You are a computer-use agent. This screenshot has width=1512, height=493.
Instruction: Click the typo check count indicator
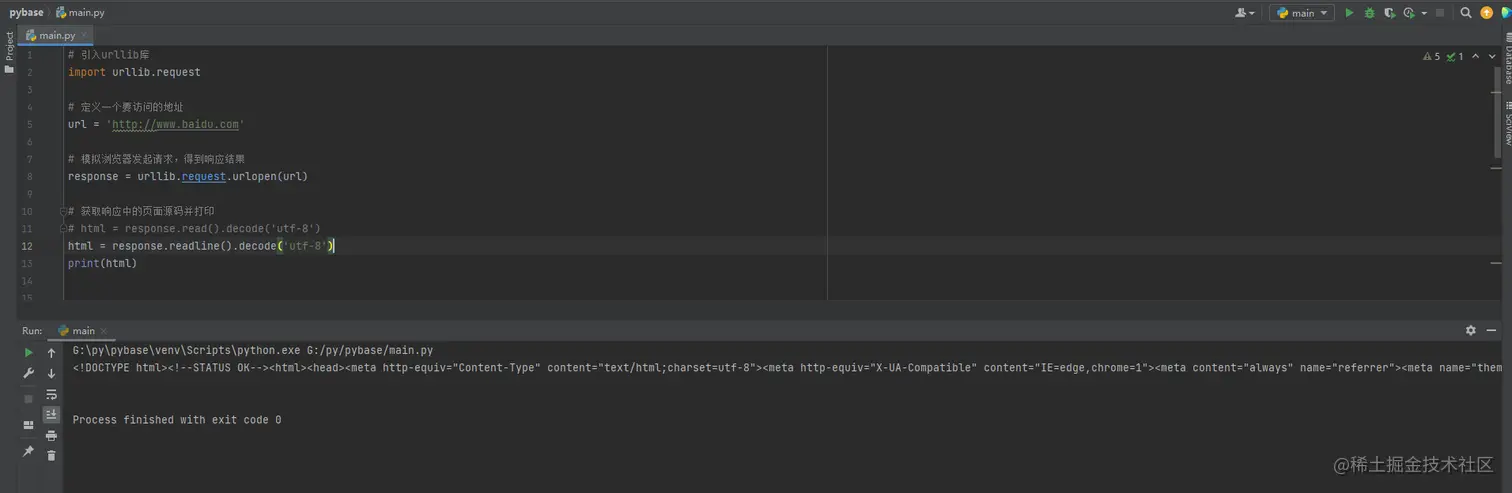pyautogui.click(x=1455, y=57)
